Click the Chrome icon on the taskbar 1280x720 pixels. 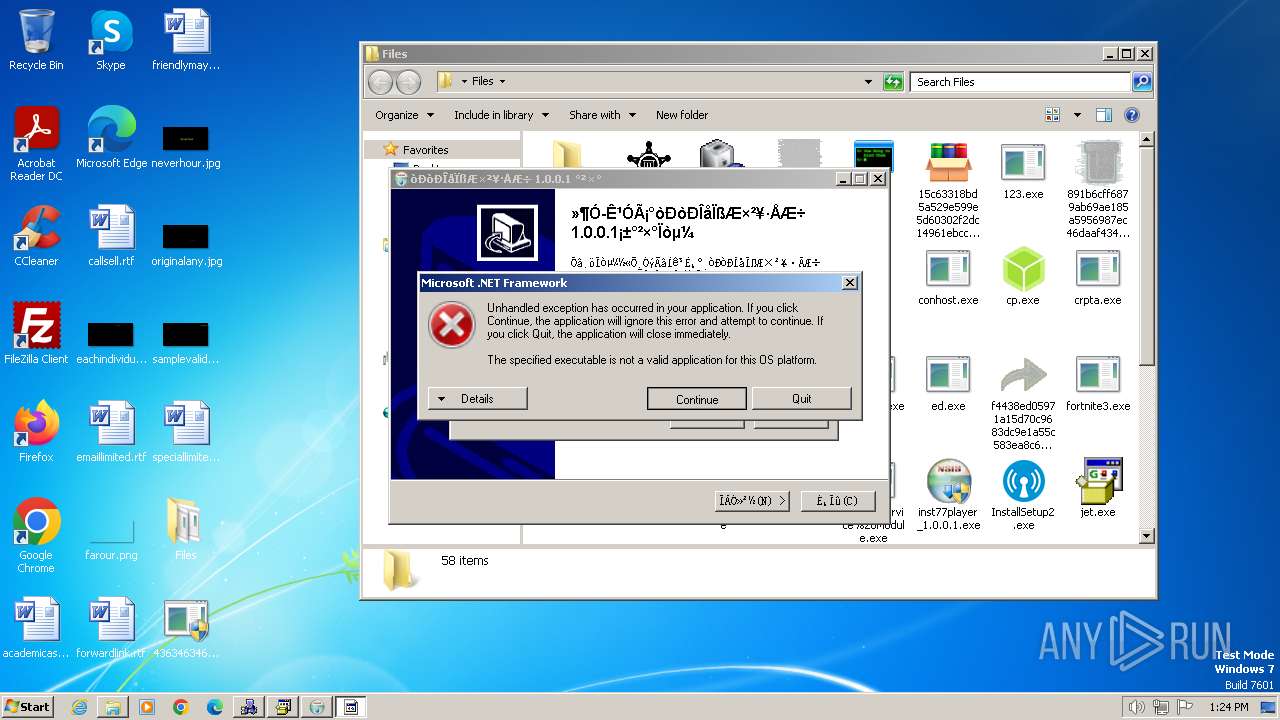coord(181,707)
